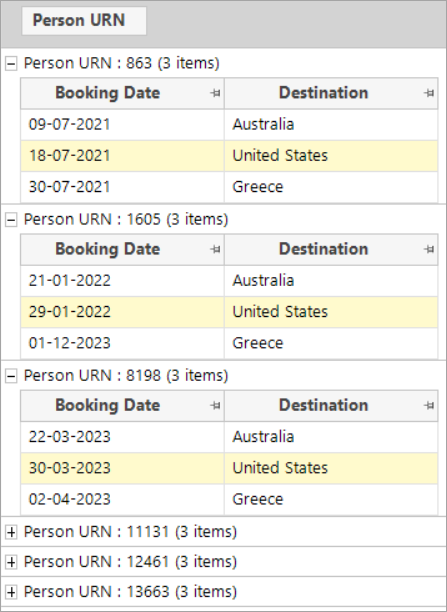The height and width of the screenshot is (612, 447).
Task: Sort by Destination header in URN 1605
Action: (x=323, y=249)
